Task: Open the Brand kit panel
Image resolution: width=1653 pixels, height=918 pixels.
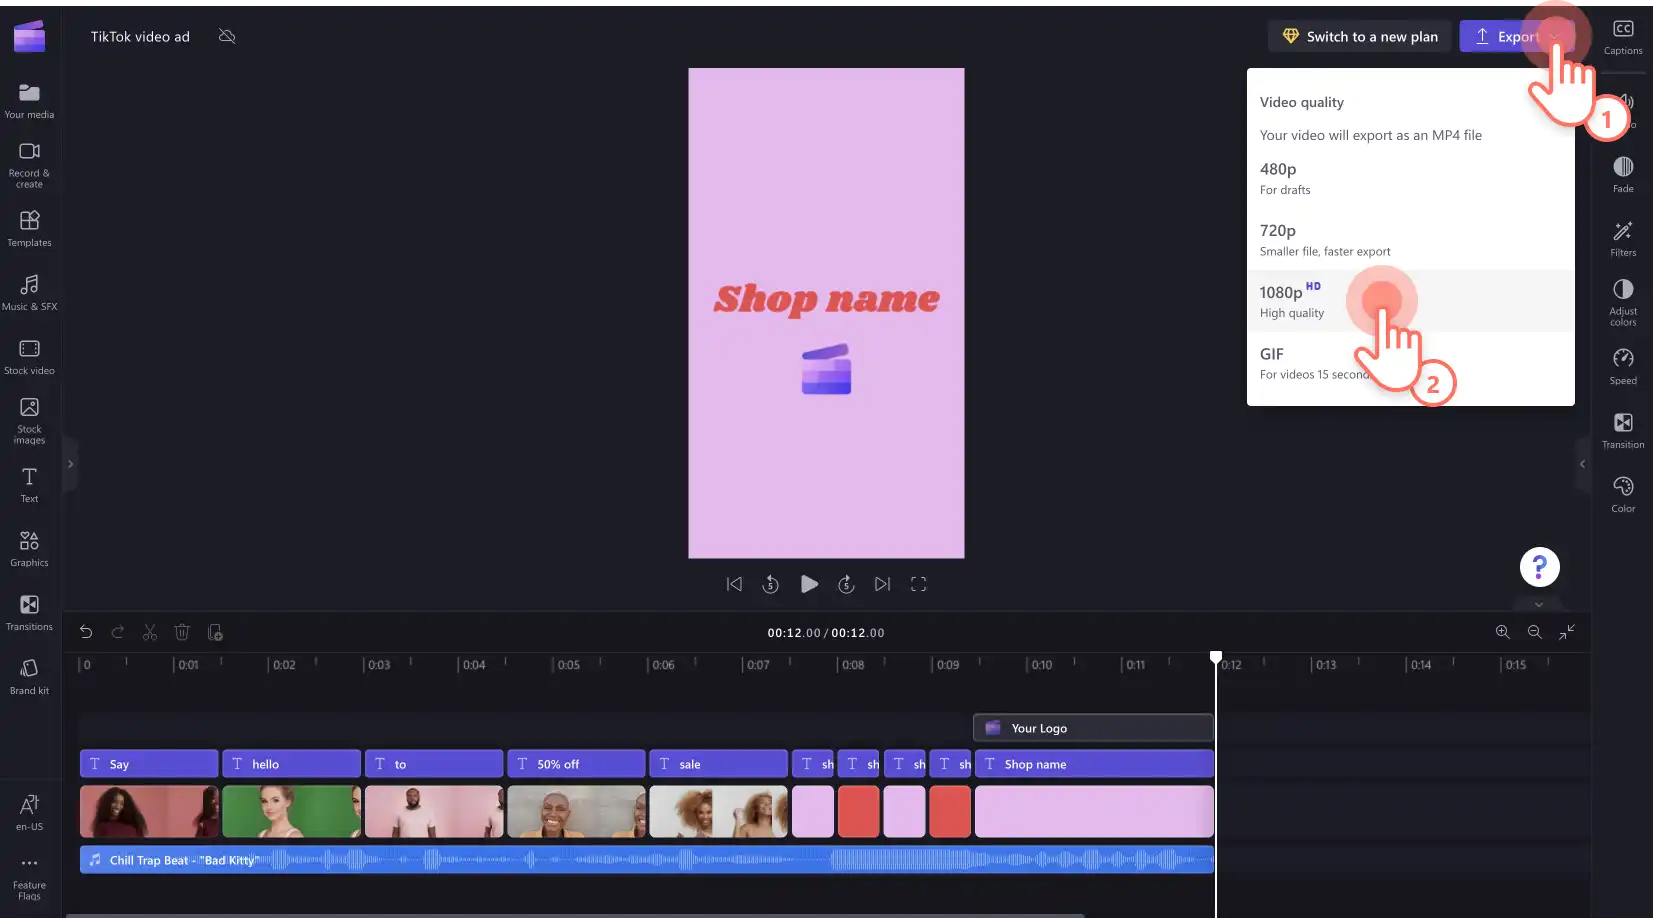Action: tap(29, 677)
